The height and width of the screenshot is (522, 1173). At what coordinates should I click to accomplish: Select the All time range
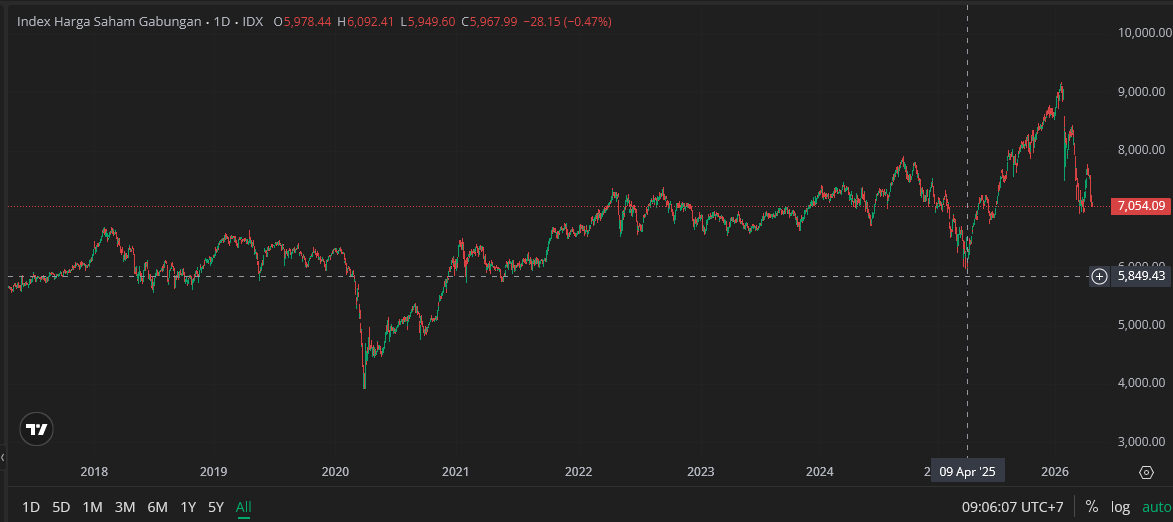243,507
